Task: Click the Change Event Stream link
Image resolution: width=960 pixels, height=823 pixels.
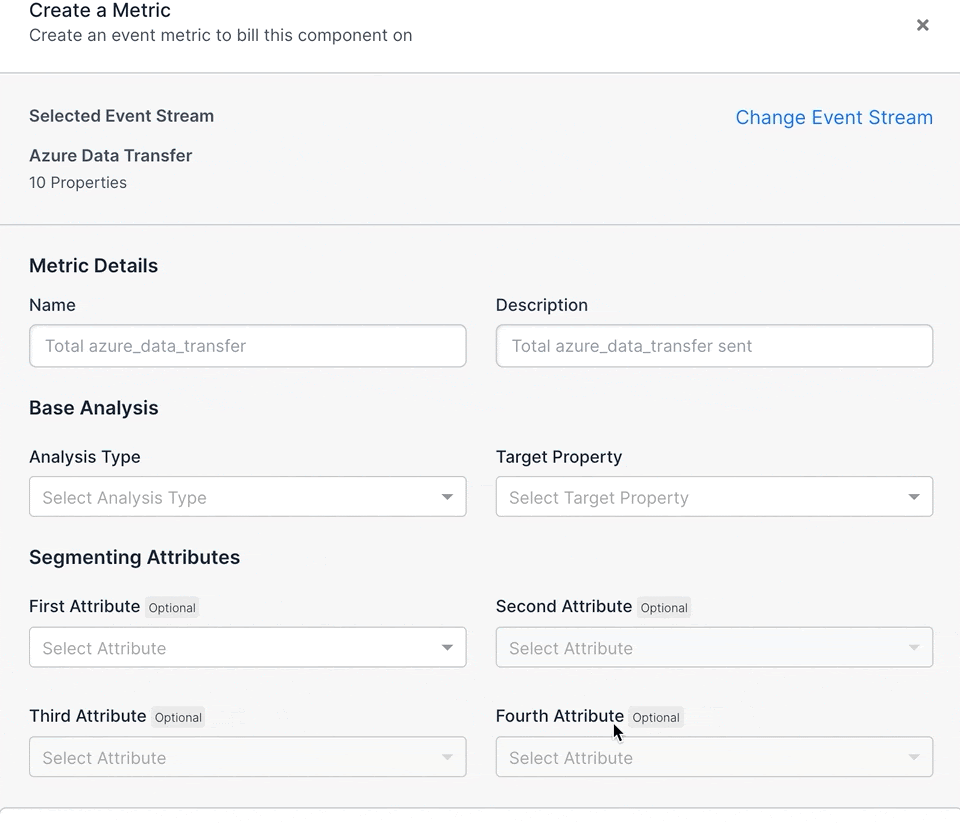Action: [x=834, y=117]
